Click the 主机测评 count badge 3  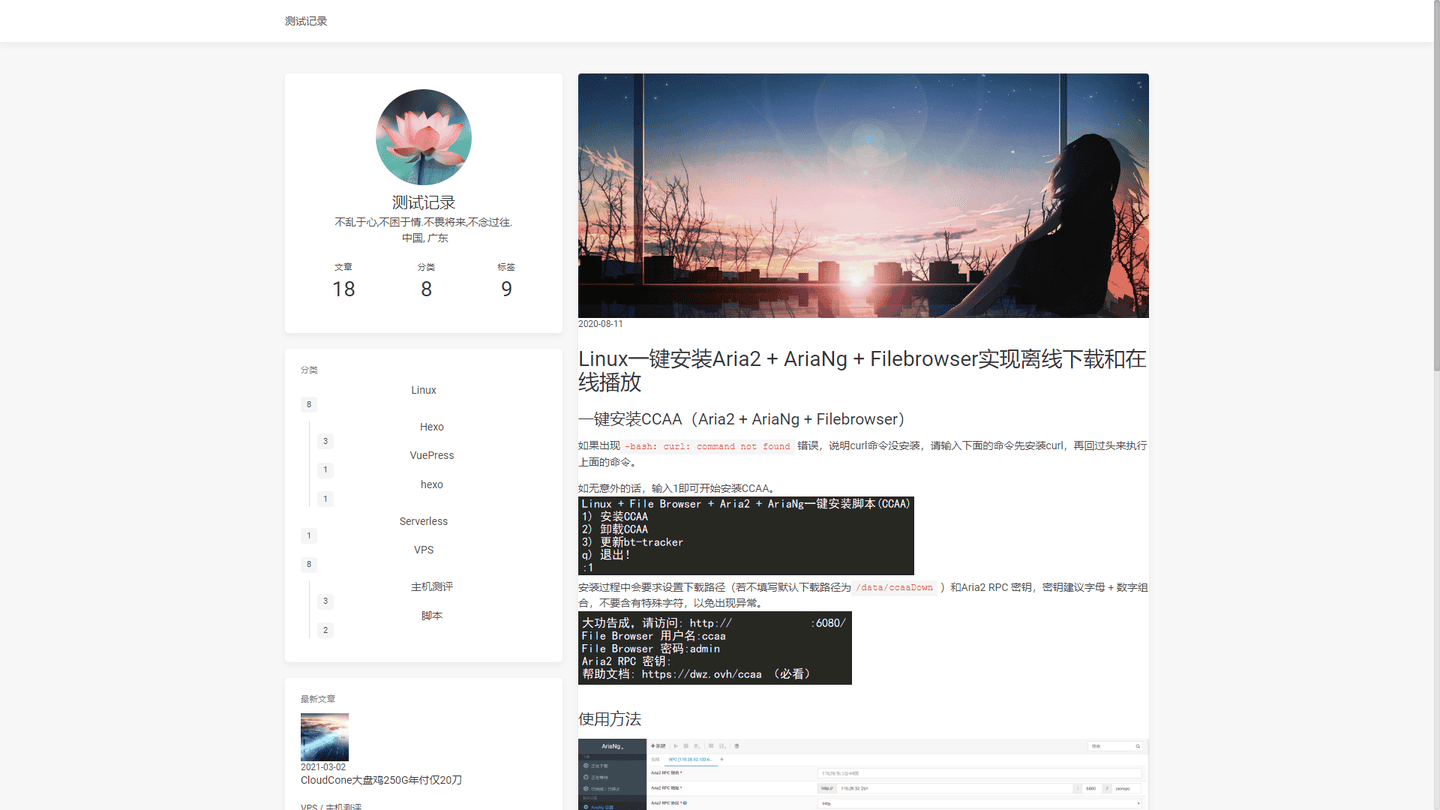coord(325,601)
